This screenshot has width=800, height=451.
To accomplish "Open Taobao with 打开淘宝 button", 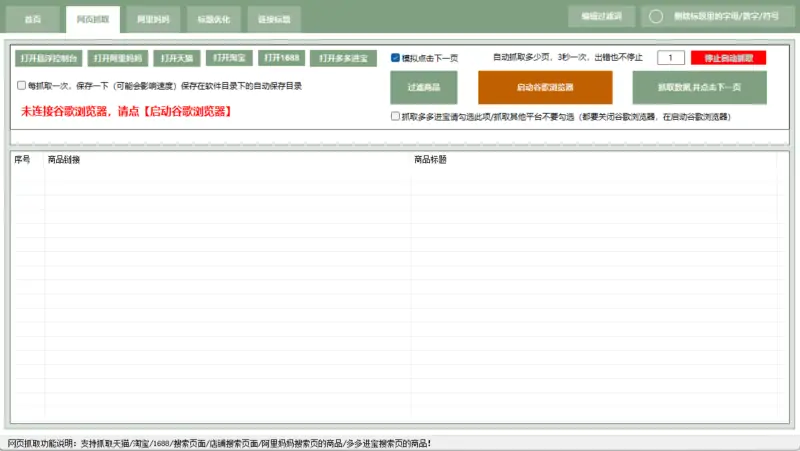I will (228, 58).
